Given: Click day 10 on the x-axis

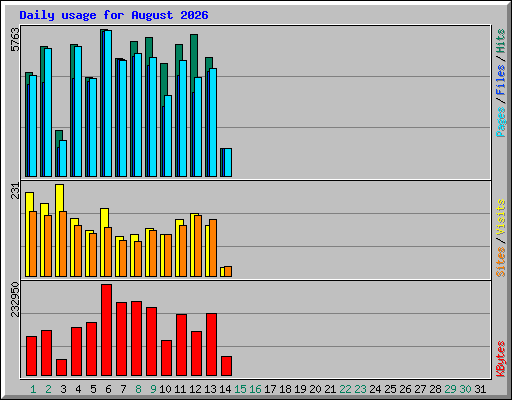Looking at the screenshot, I should pos(165,389).
